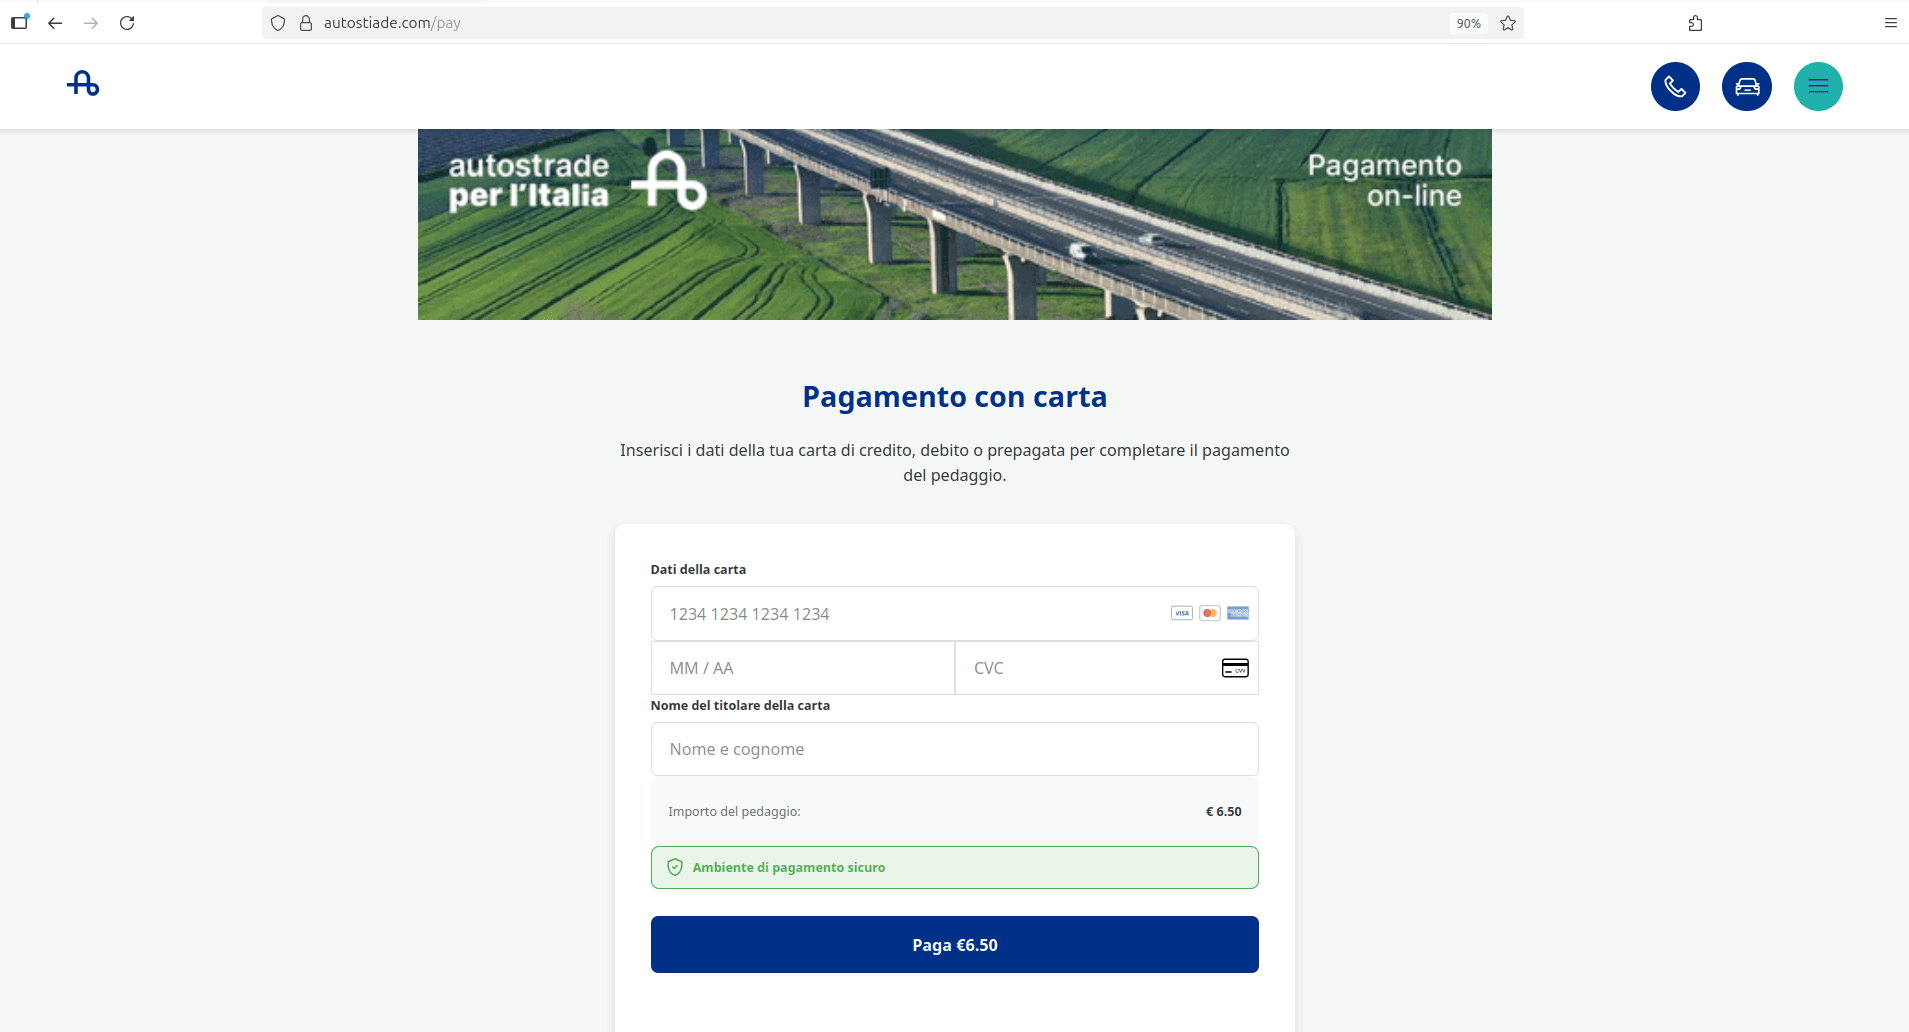The width and height of the screenshot is (1909, 1032).
Task: Click the site lock security icon
Action: [x=306, y=23]
